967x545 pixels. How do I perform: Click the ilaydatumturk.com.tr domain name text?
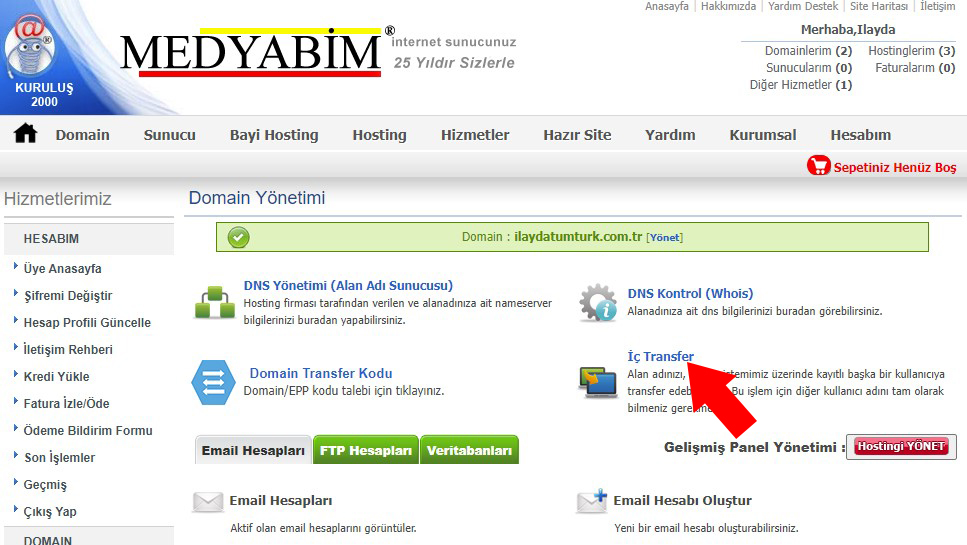tap(578, 237)
